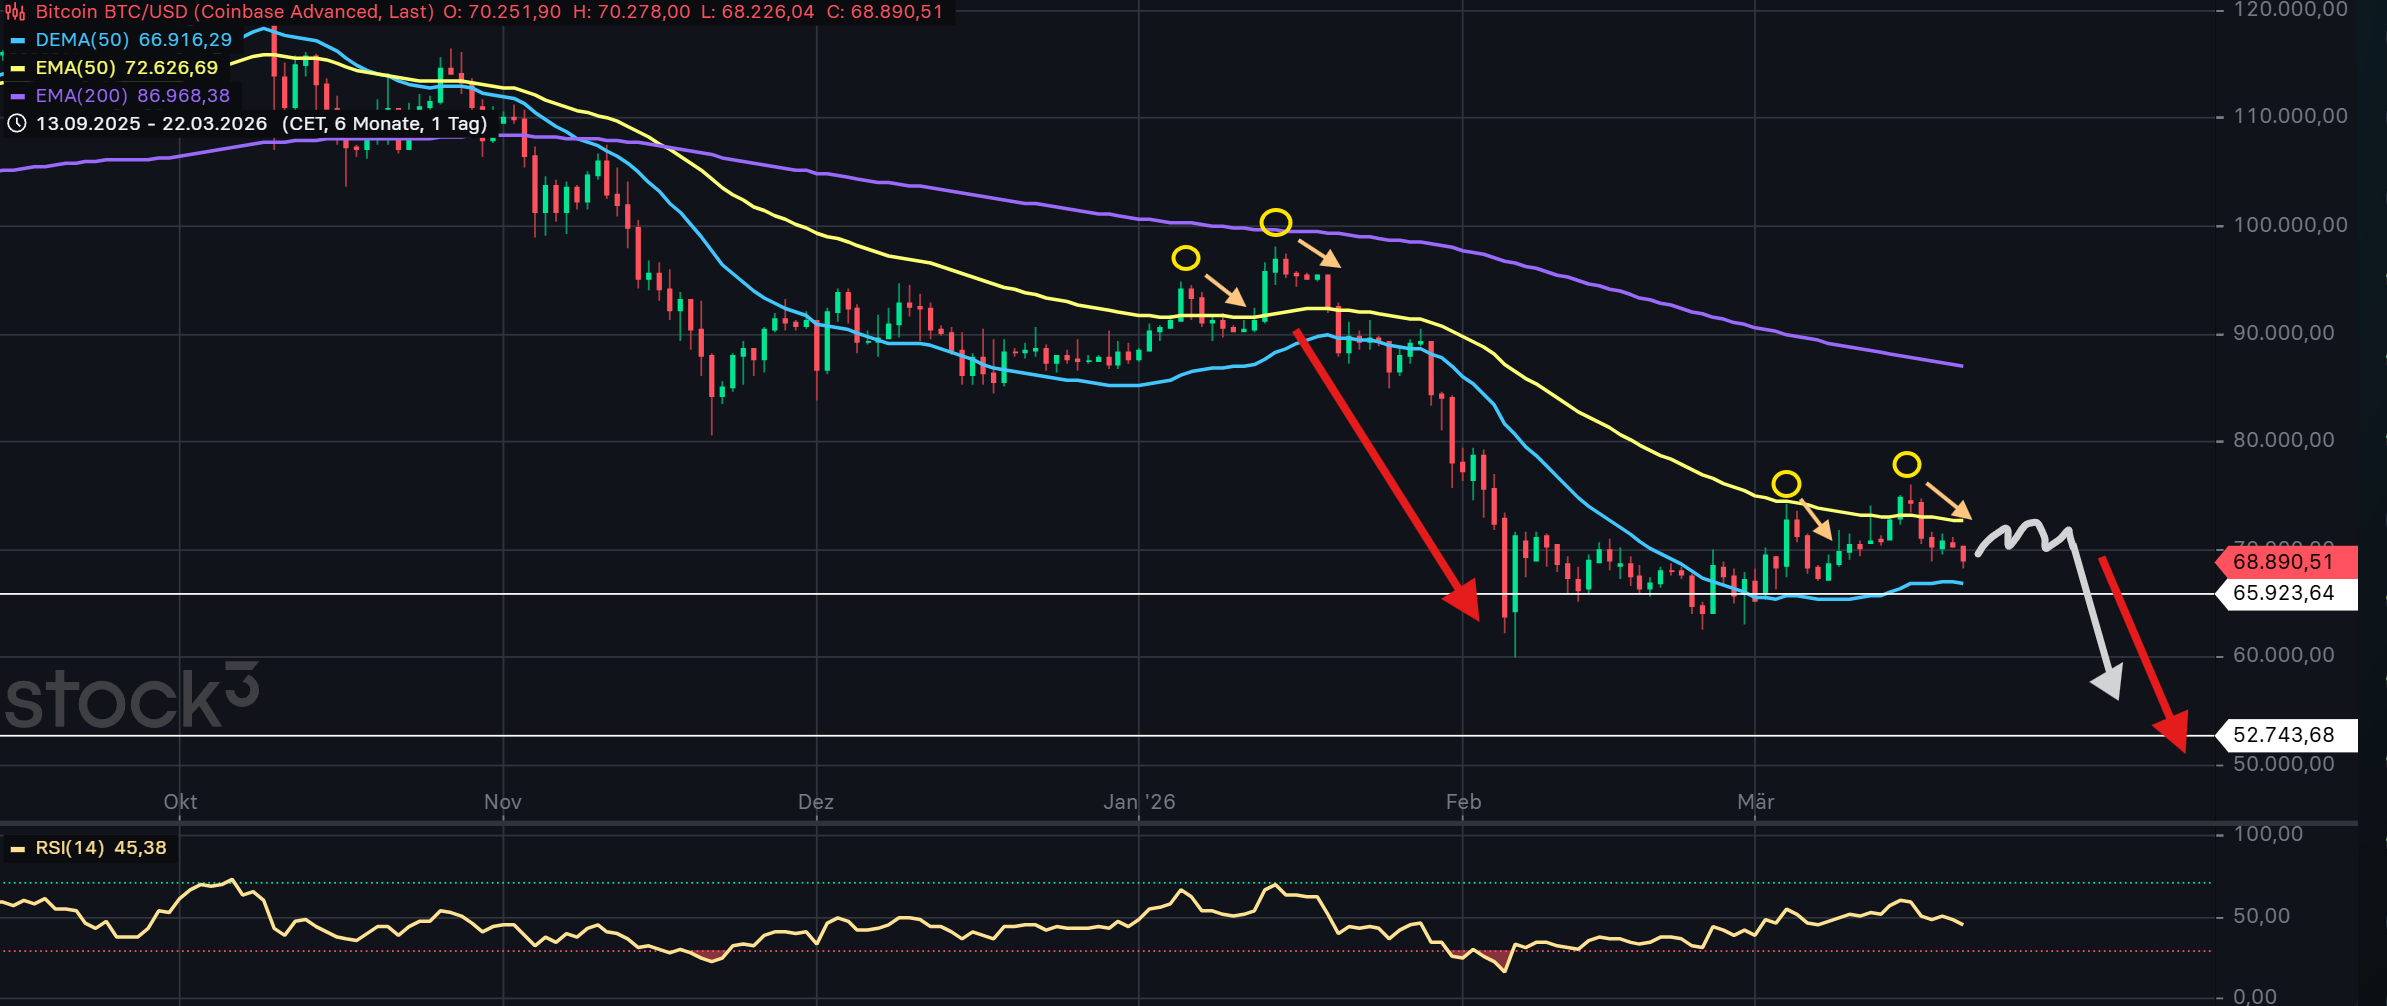This screenshot has width=2387, height=1006.
Task: Click the red current price tag 68.890,51
Action: [x=2285, y=562]
